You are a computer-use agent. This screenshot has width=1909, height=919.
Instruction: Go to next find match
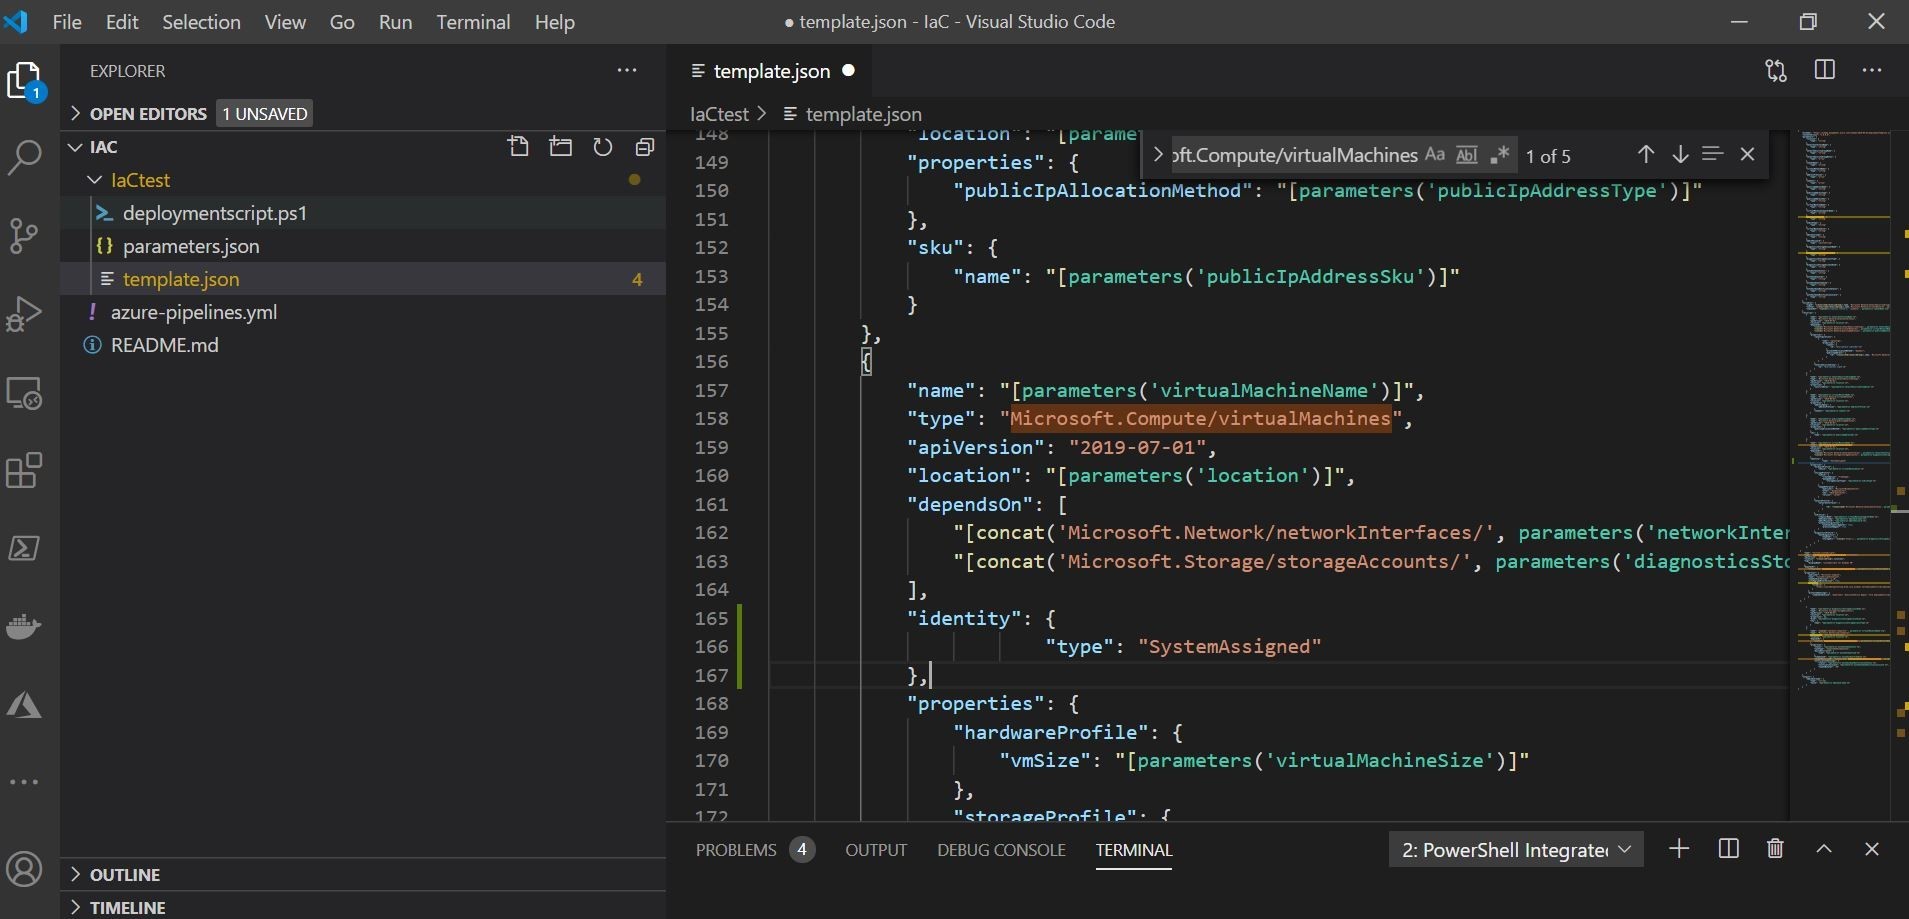click(x=1680, y=155)
